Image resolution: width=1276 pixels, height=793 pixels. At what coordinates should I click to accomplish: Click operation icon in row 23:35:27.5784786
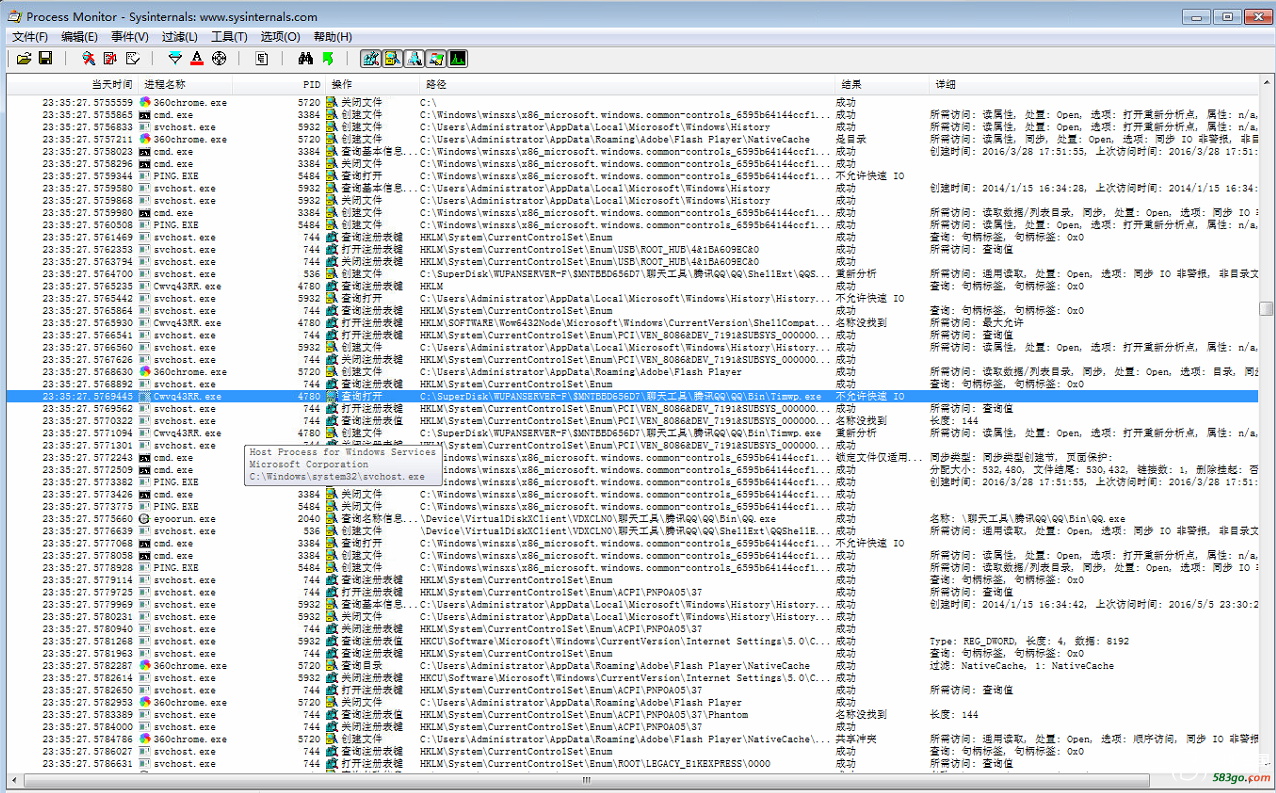point(332,739)
